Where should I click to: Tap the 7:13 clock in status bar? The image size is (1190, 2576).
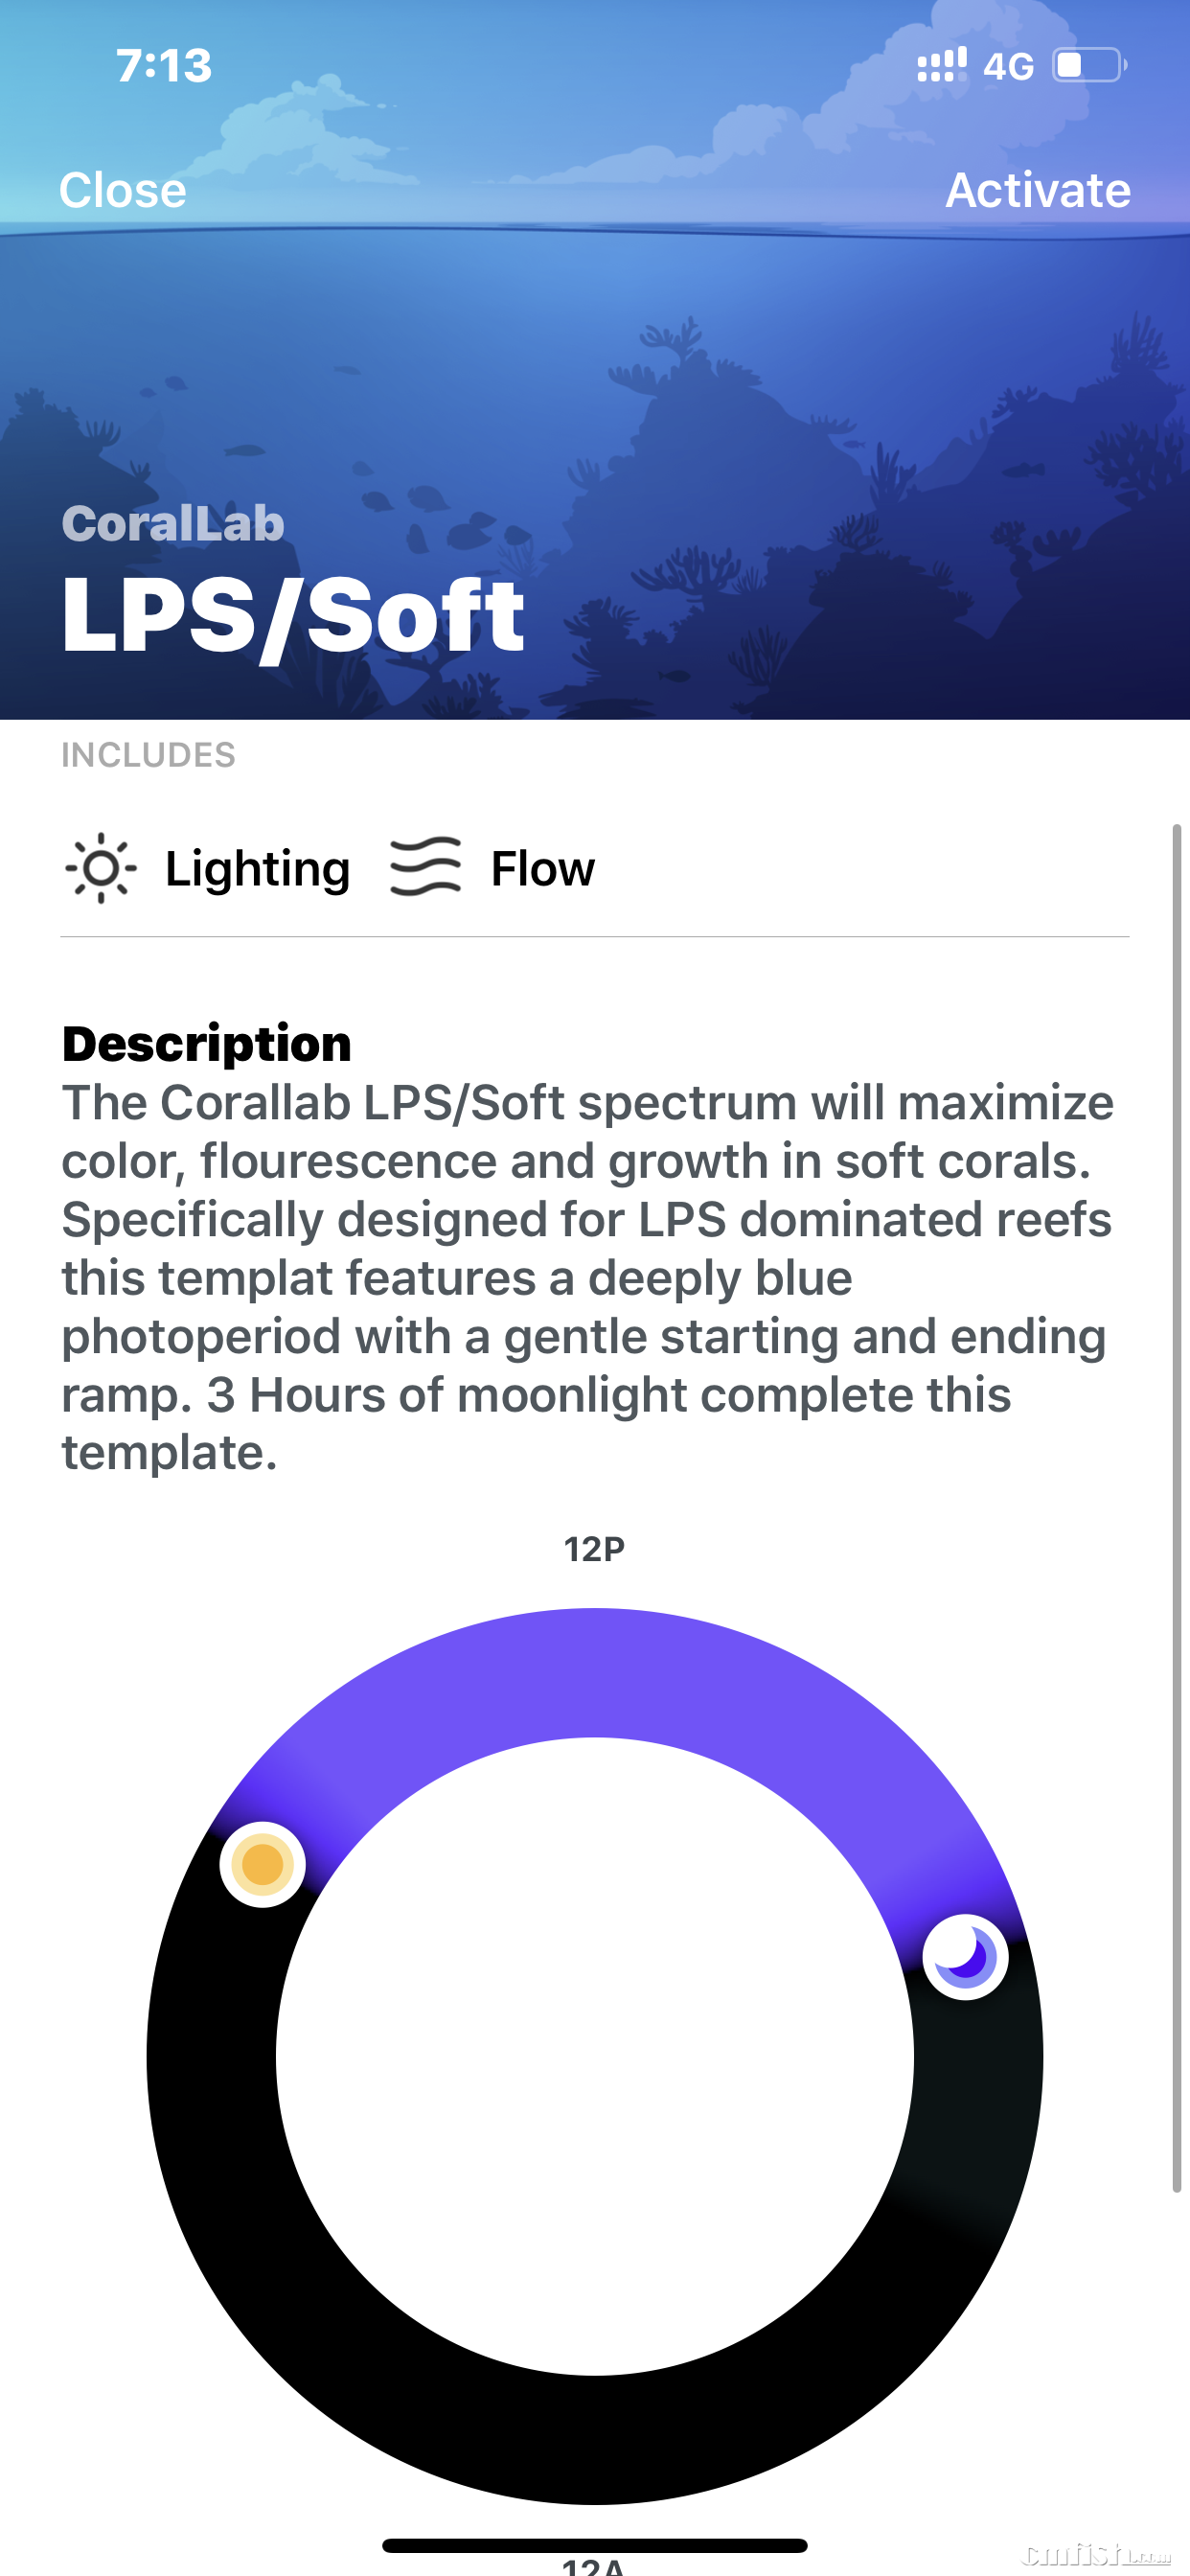click(x=164, y=66)
